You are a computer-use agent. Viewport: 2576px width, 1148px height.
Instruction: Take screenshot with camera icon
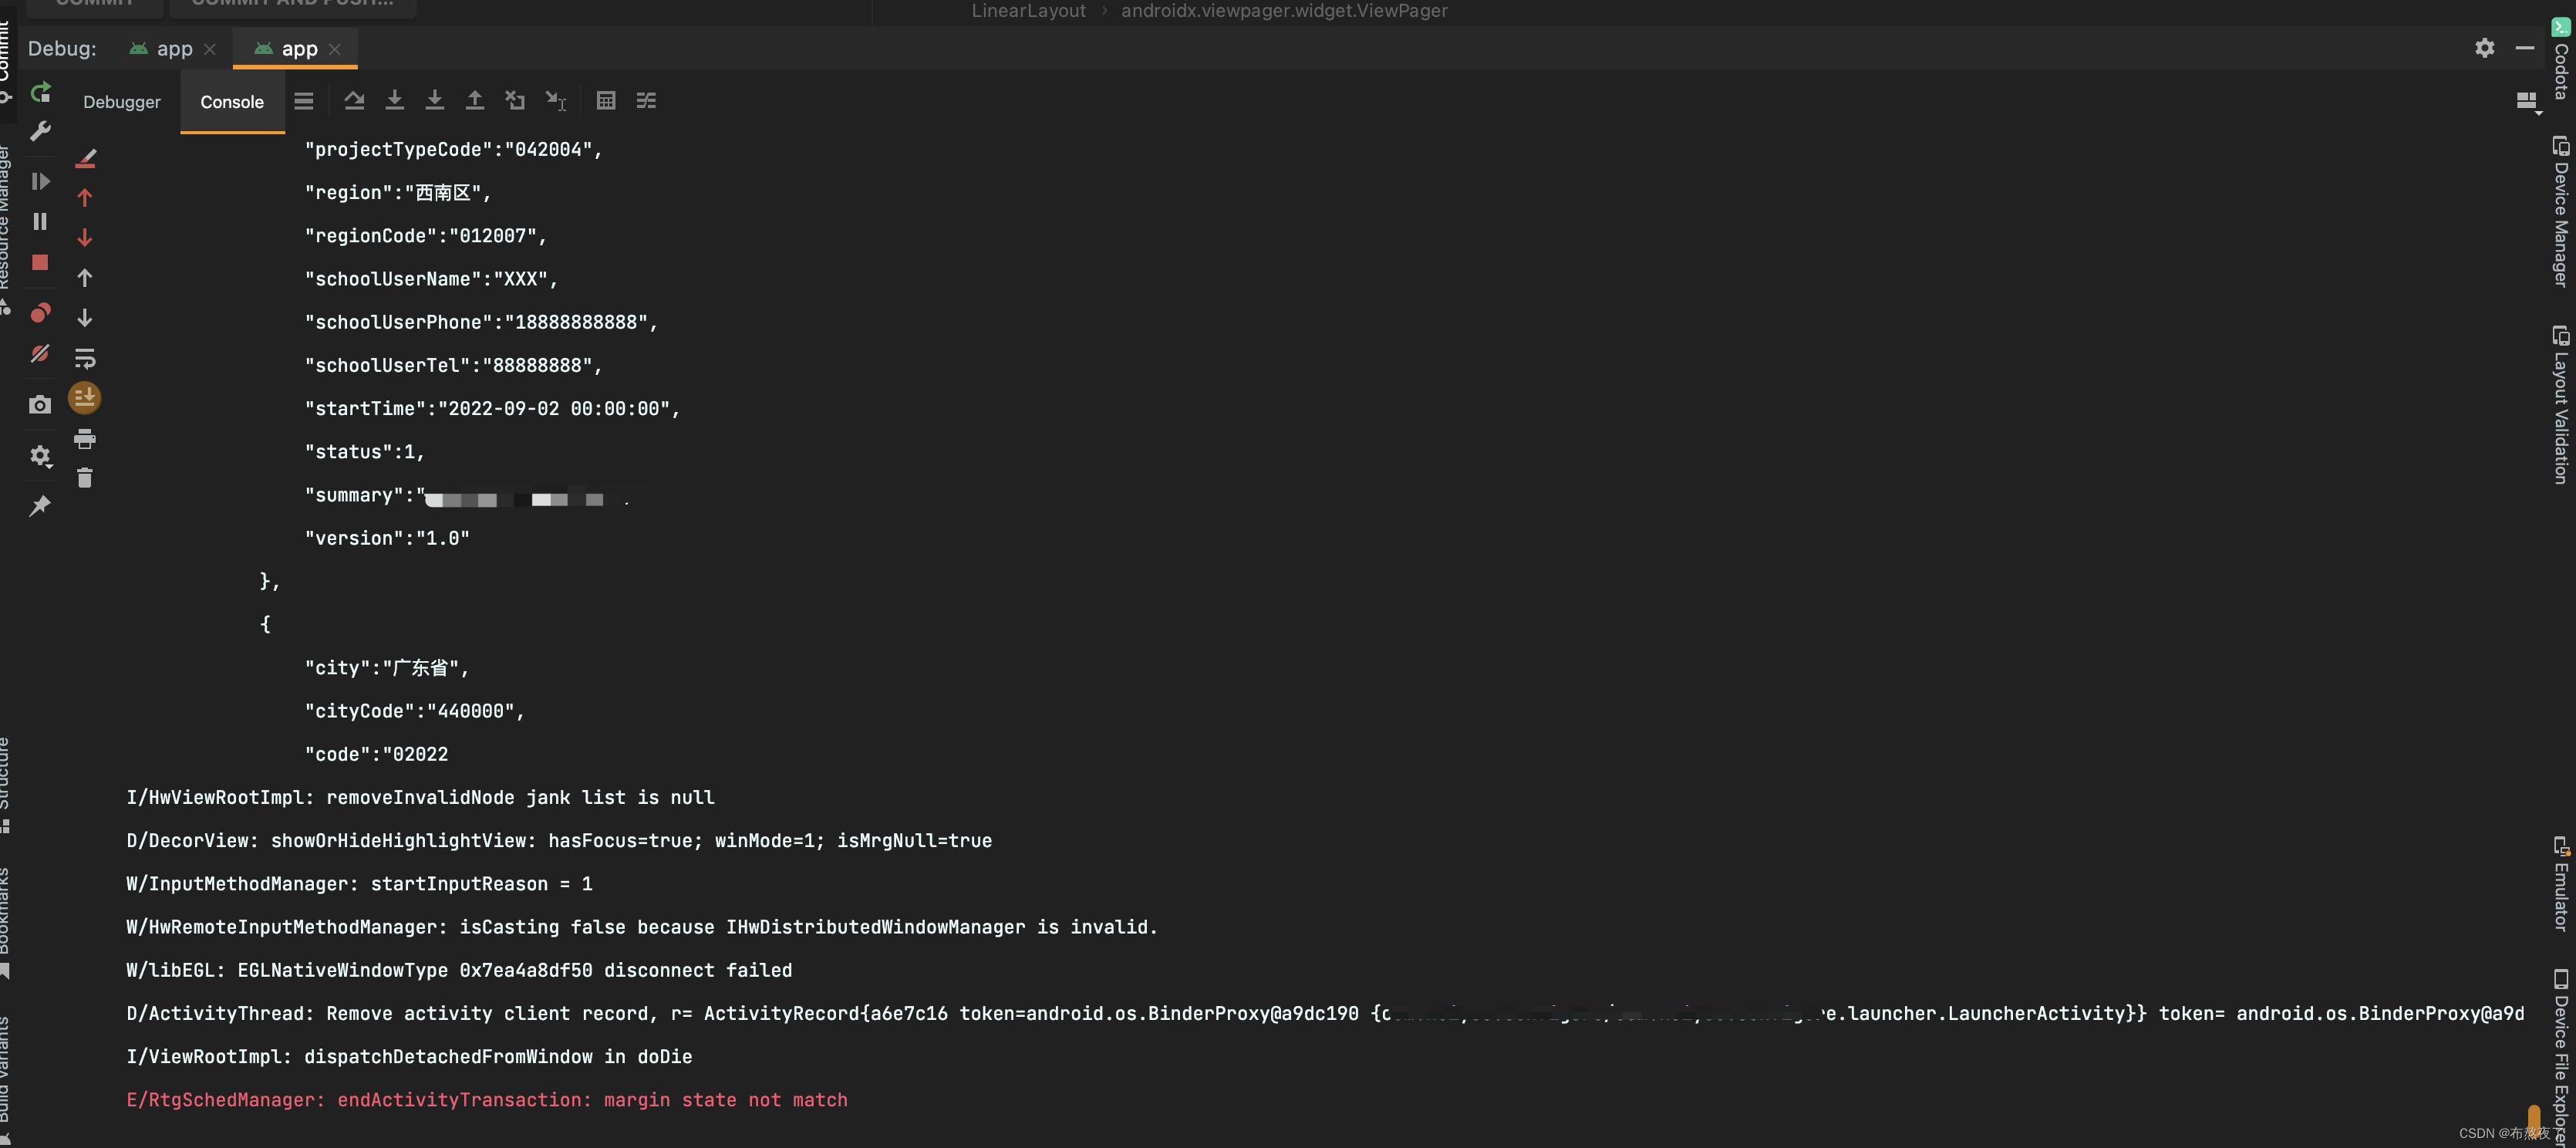click(x=40, y=405)
